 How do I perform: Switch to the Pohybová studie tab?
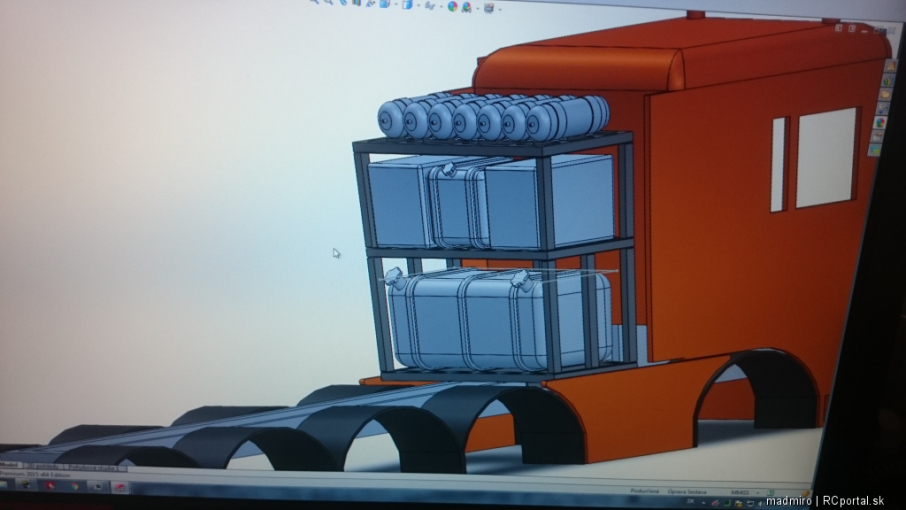(91, 468)
